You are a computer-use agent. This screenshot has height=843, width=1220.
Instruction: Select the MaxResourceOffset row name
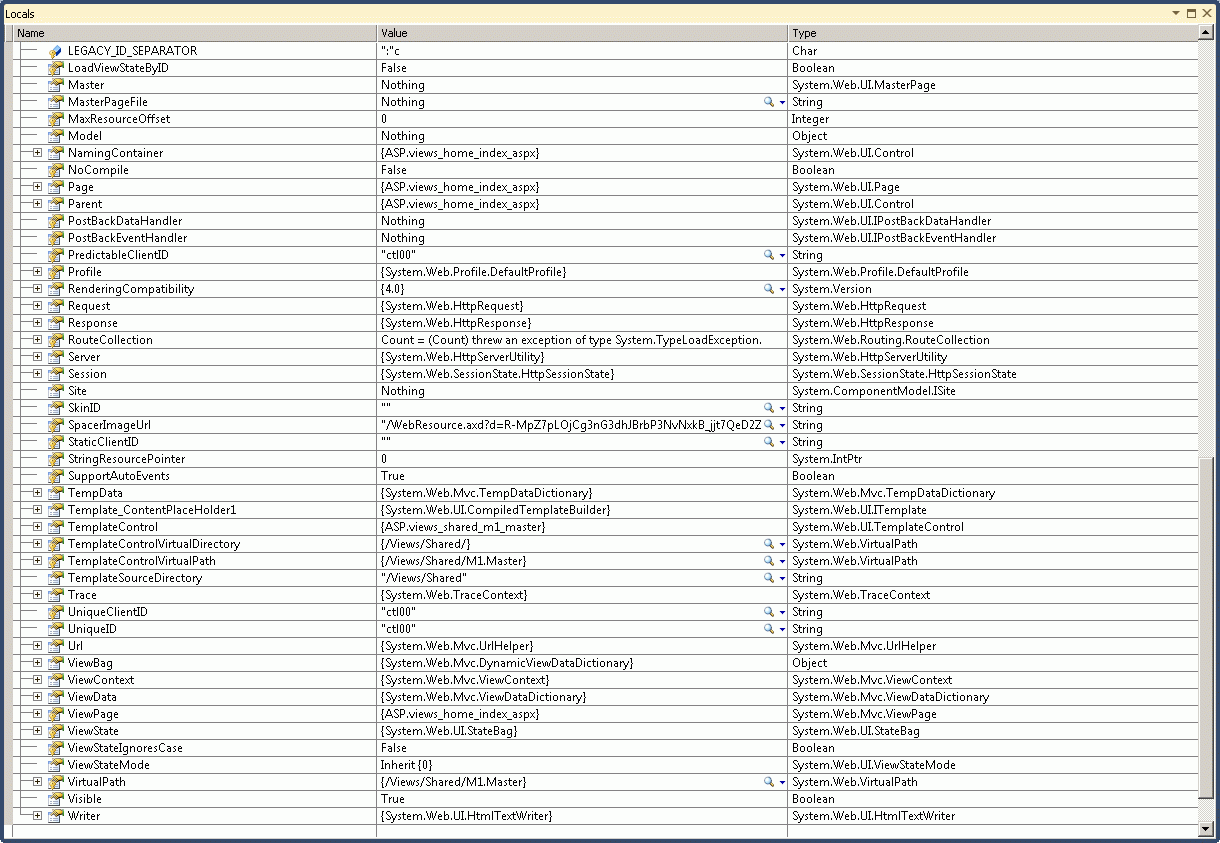119,119
